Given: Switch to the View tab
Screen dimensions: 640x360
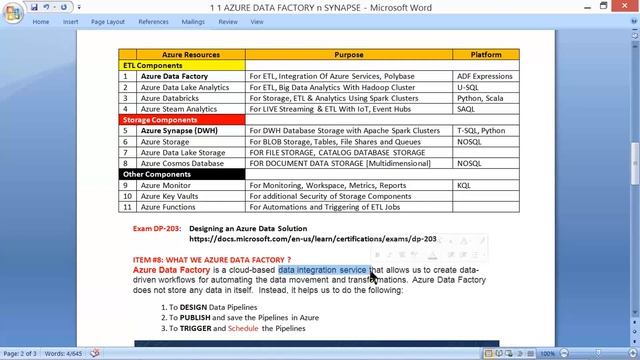Looking at the screenshot, I should [257, 22].
